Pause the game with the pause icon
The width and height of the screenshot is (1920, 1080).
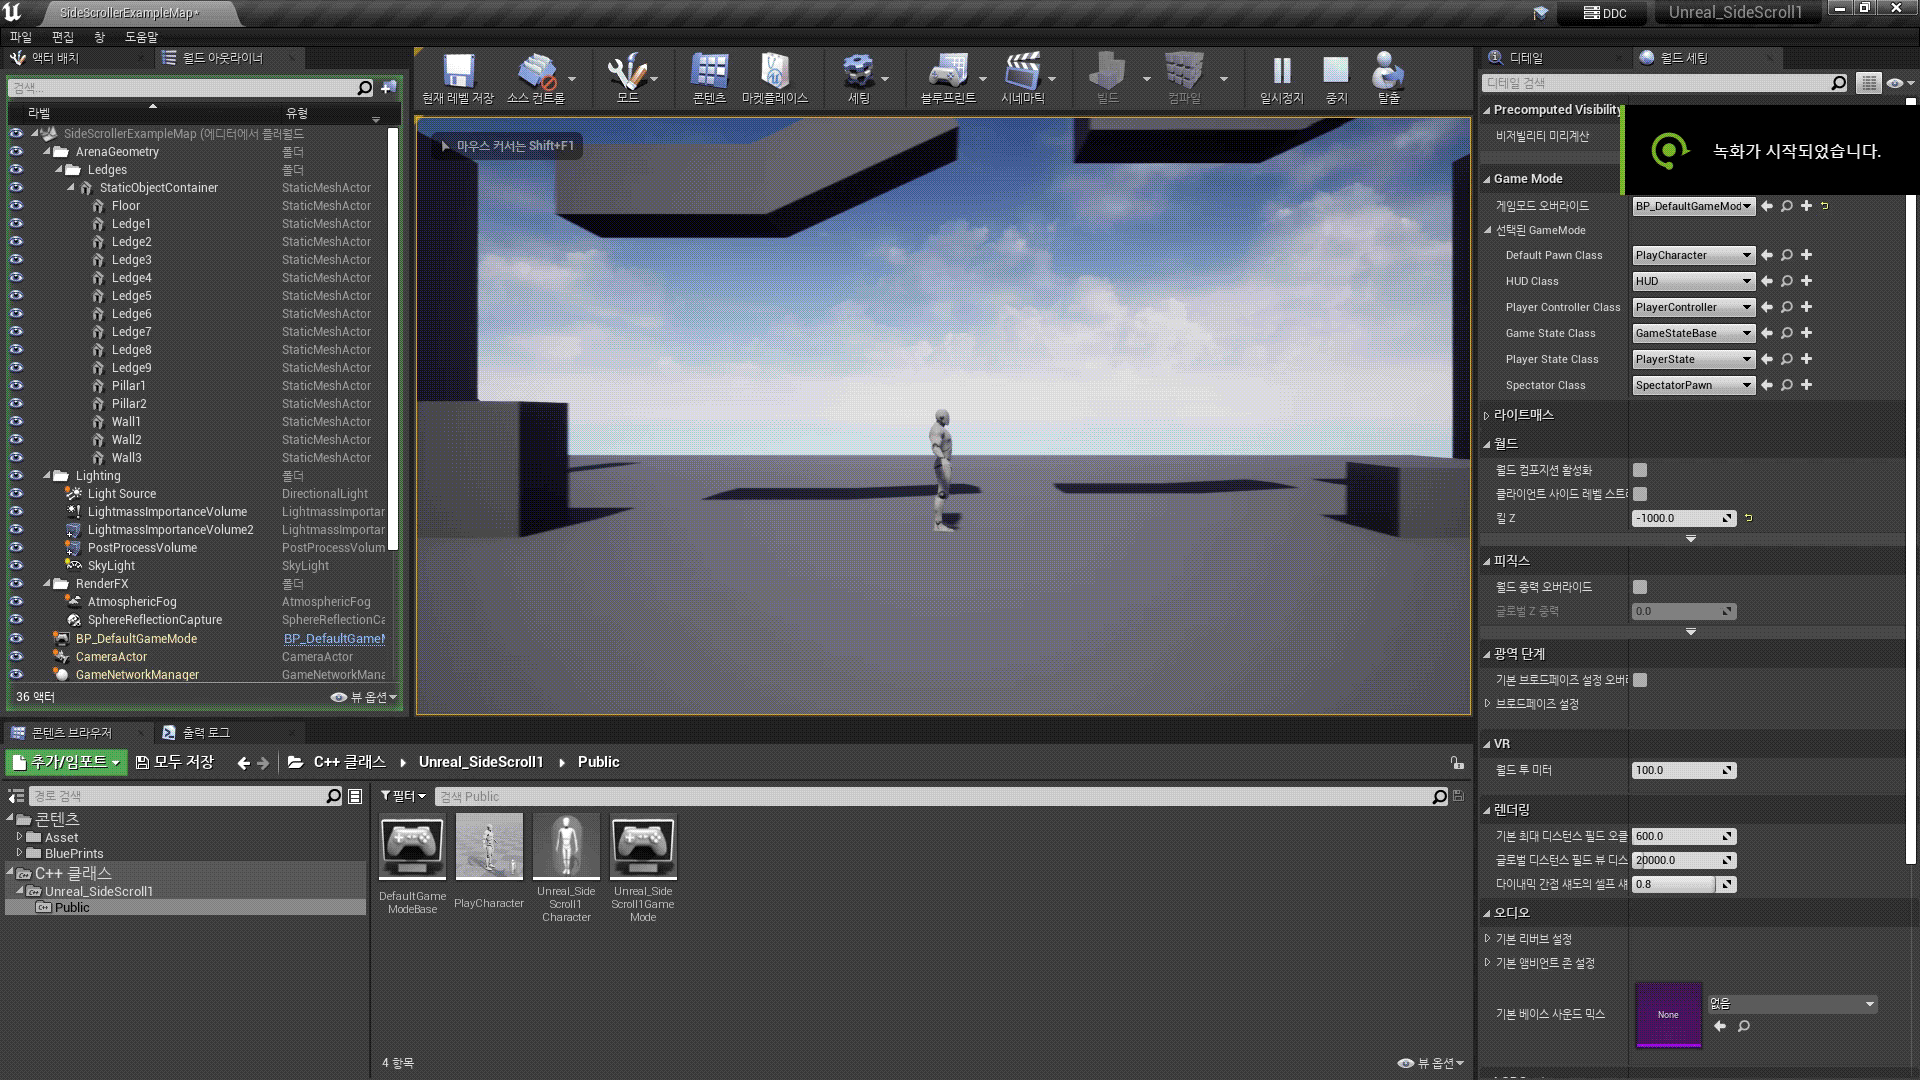coord(1282,72)
